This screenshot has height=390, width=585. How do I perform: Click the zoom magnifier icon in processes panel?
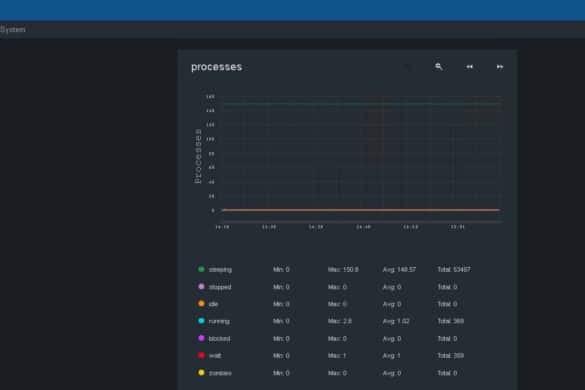point(439,66)
